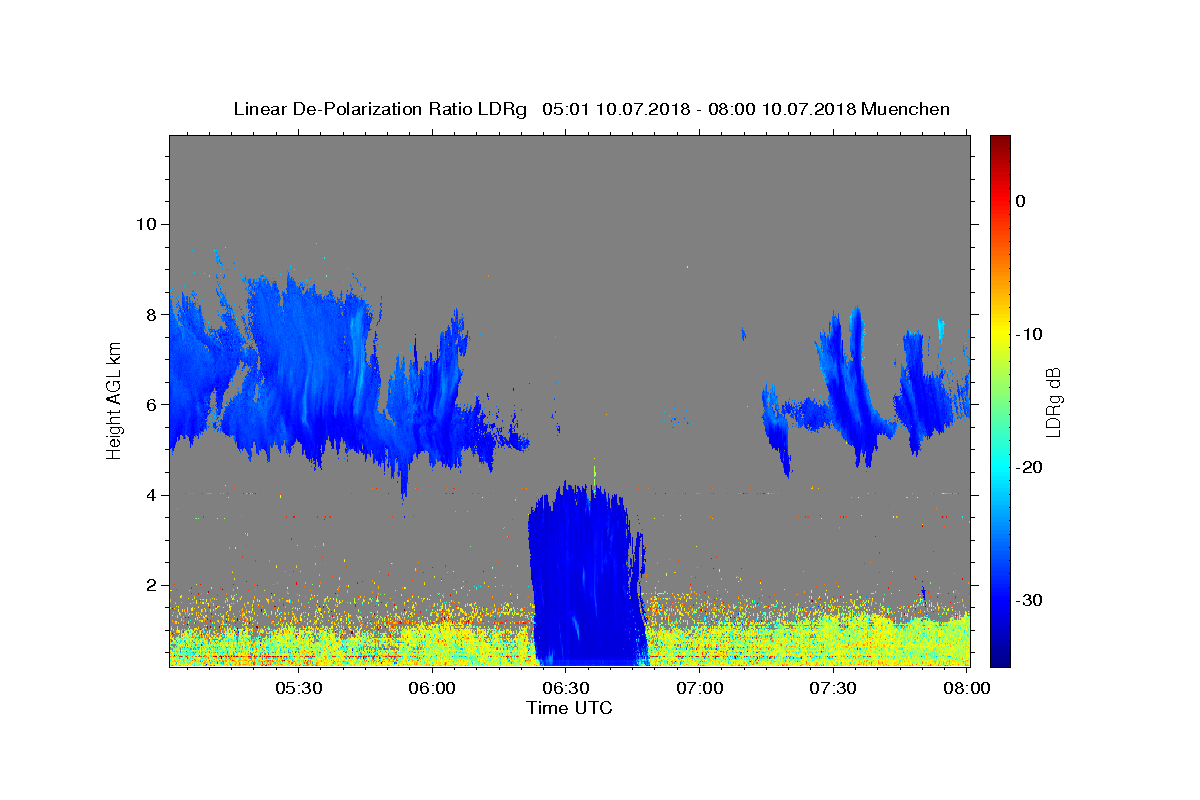Click the 'LDRg dB' colorbar label
The image size is (1200, 800).
pyautogui.click(x=1052, y=402)
